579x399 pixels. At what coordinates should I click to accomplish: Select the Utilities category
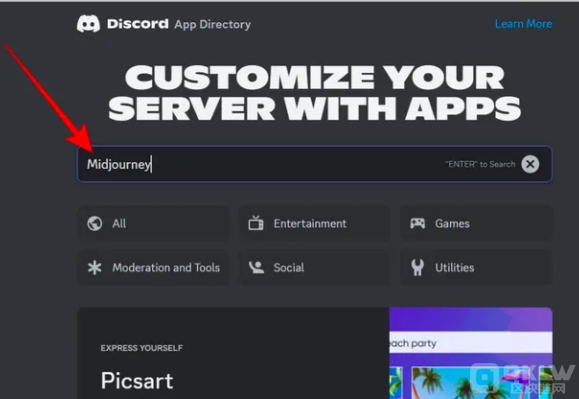coord(476,268)
